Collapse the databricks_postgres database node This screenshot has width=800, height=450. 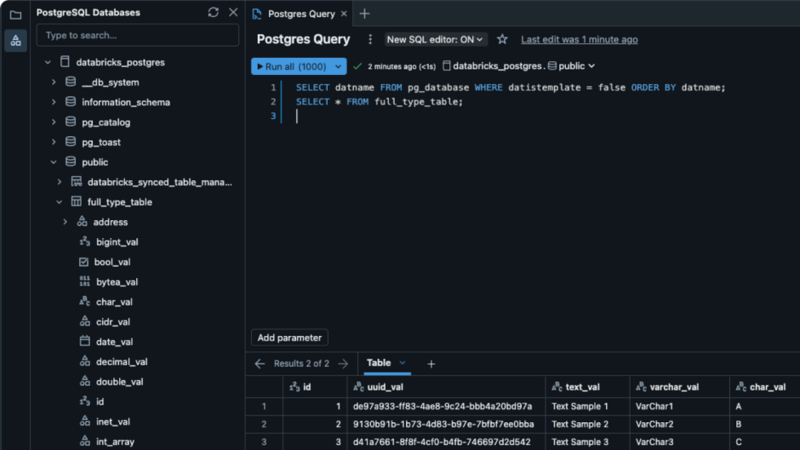tap(48, 62)
